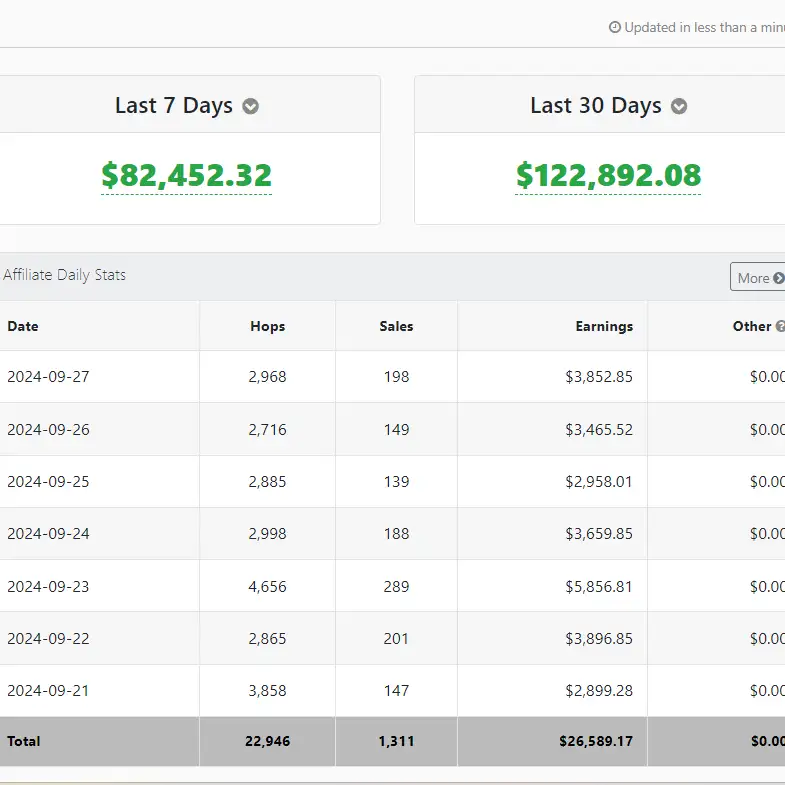785x785 pixels.
Task: Select the 2024-09-21 date cell
Action: [x=48, y=691]
